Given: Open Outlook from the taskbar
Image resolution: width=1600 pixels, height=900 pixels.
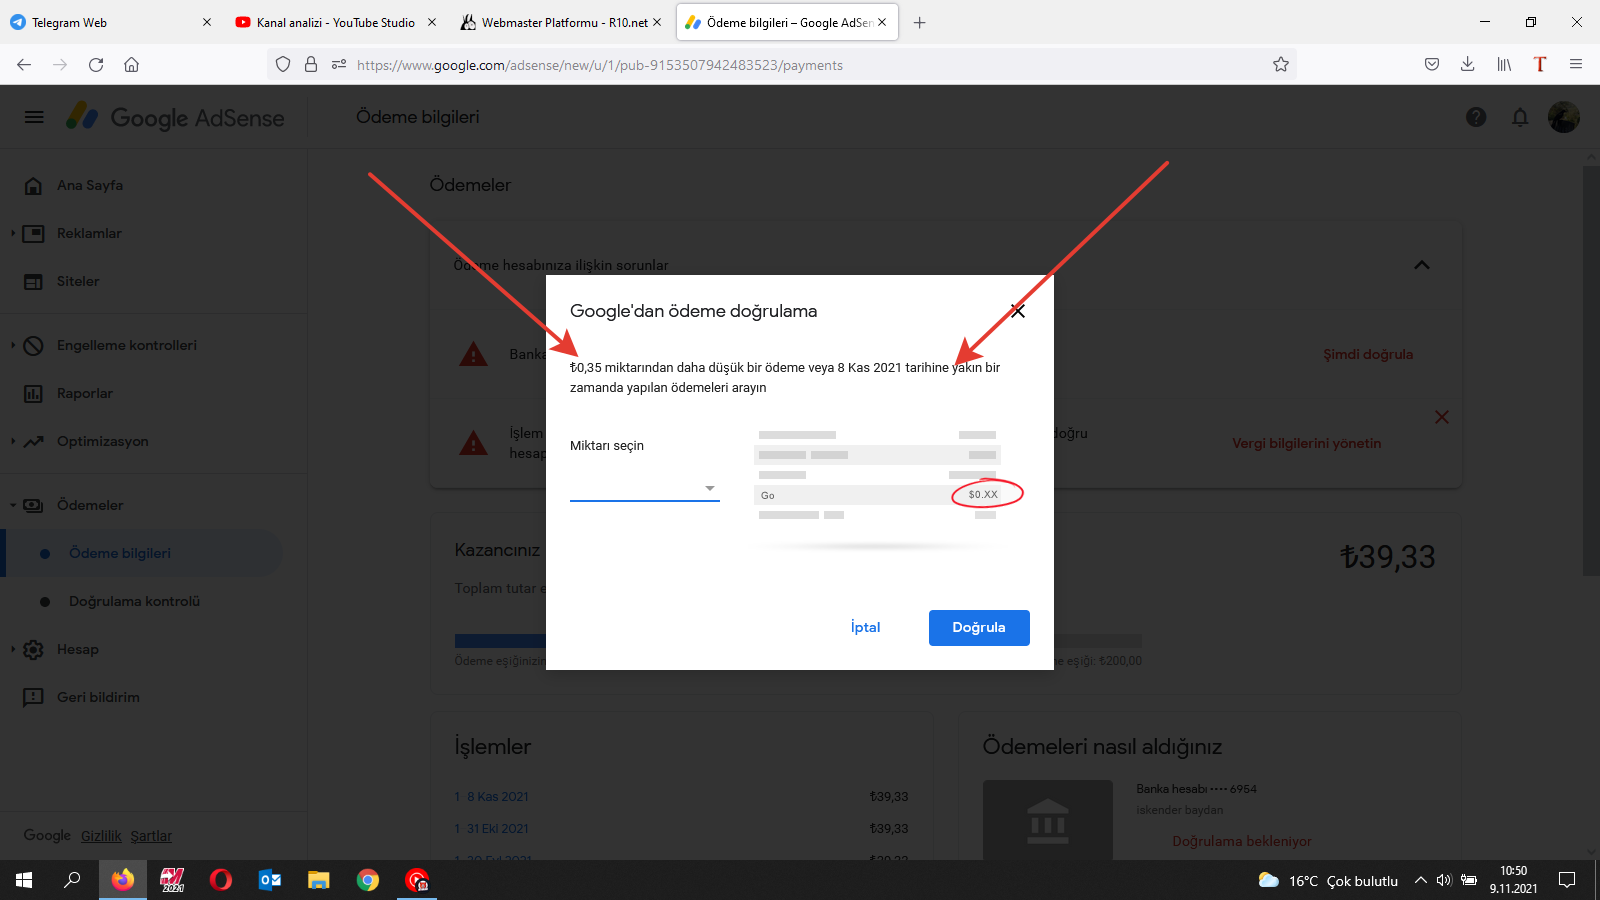Looking at the screenshot, I should coord(270,880).
